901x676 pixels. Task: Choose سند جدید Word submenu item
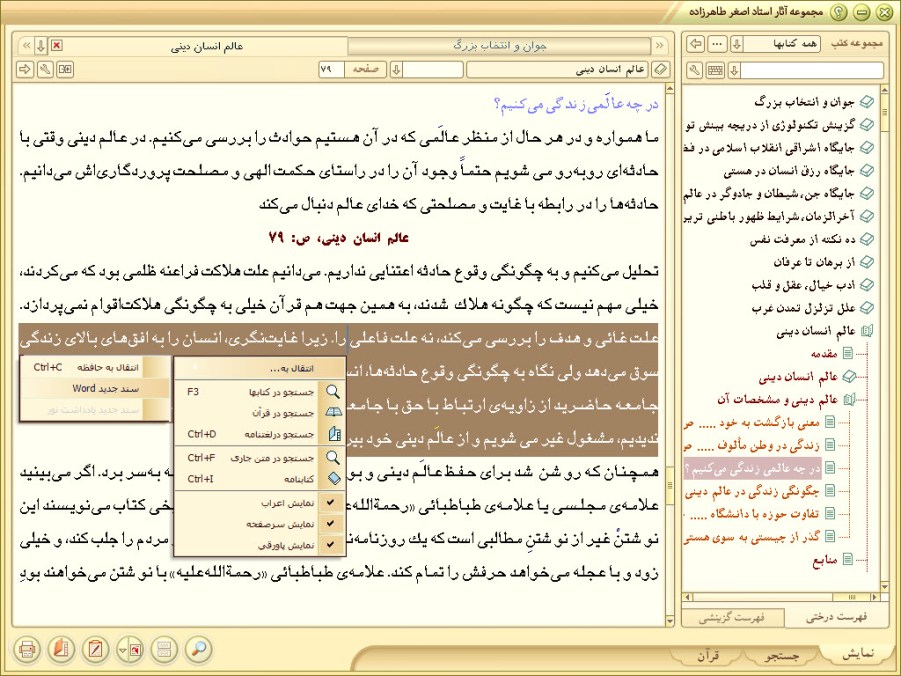(95, 389)
